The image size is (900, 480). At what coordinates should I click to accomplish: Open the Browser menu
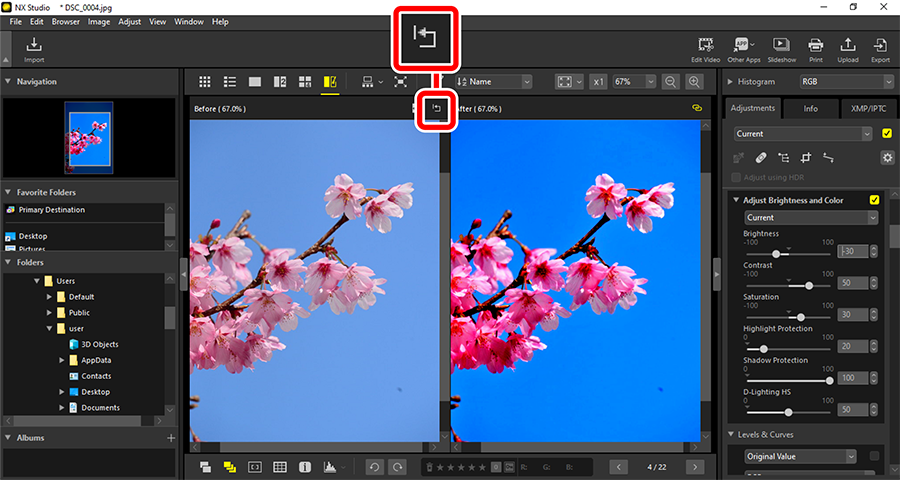[x=66, y=22]
